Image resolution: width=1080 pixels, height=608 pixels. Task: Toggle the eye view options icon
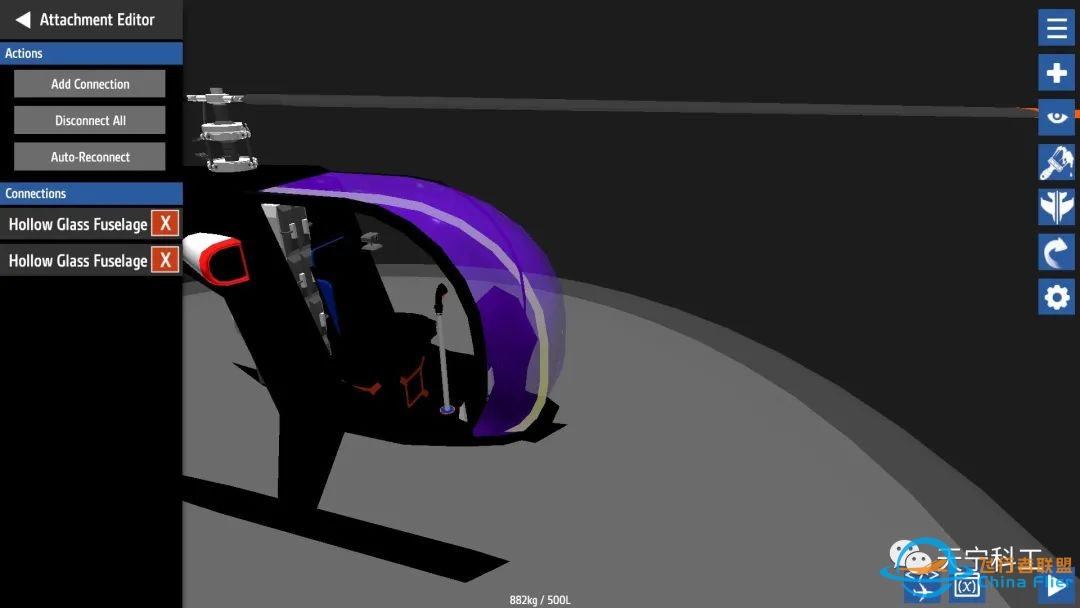coord(1056,117)
